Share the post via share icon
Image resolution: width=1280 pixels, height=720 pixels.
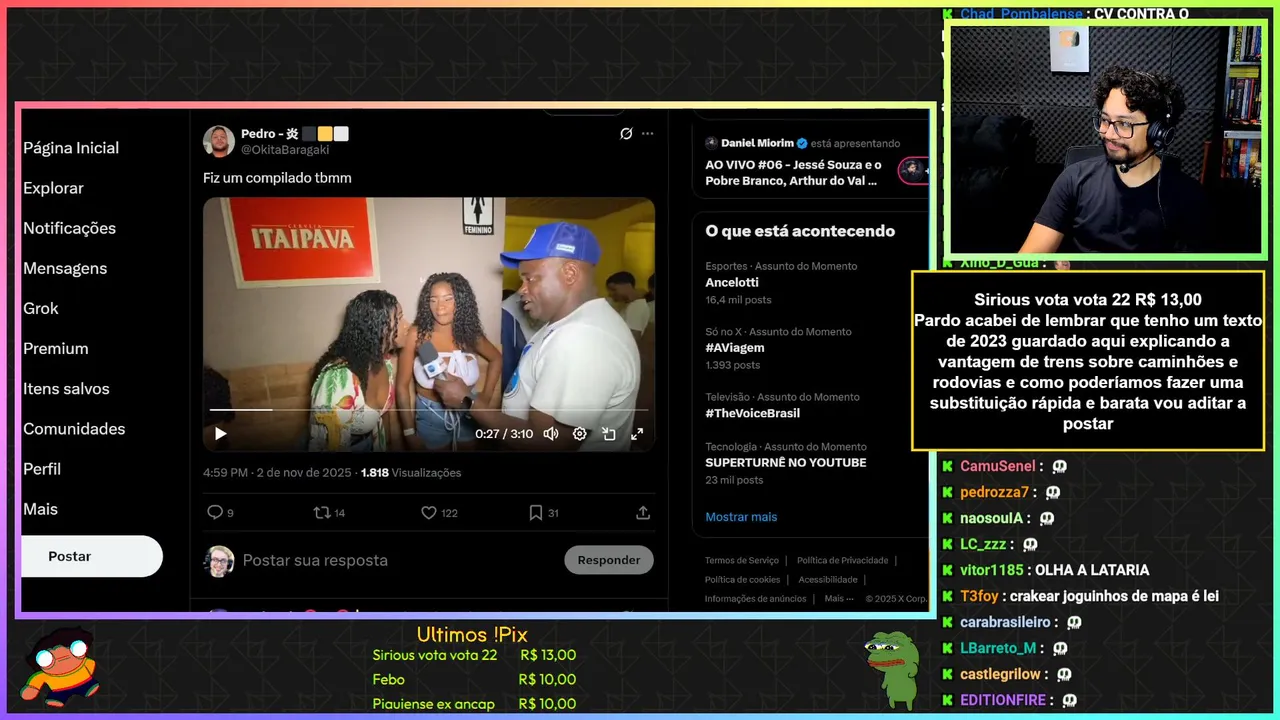click(x=643, y=512)
